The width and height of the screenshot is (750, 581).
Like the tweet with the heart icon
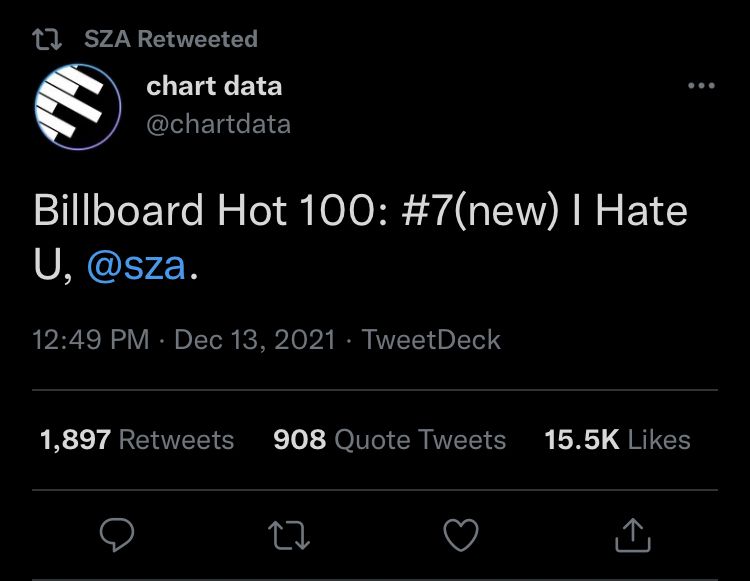pyautogui.click(x=461, y=535)
